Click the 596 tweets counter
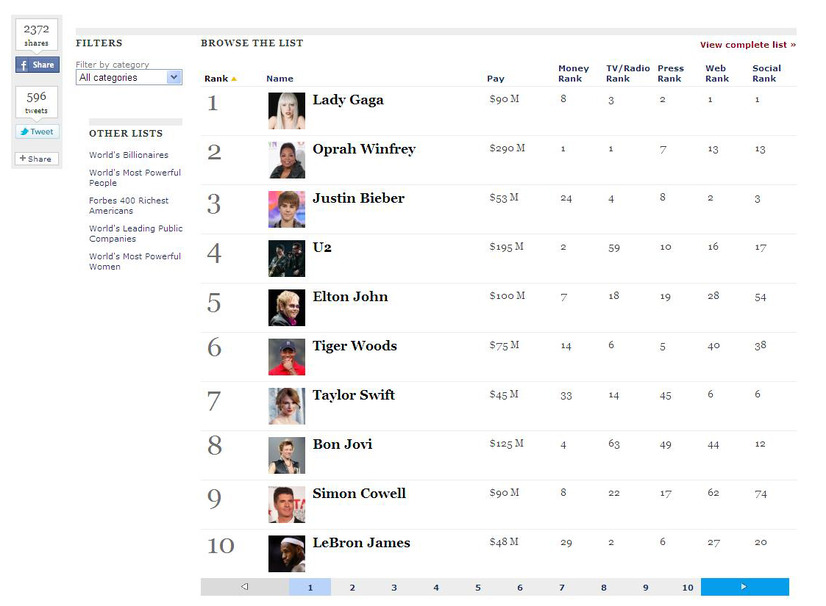 pyautogui.click(x=36, y=102)
